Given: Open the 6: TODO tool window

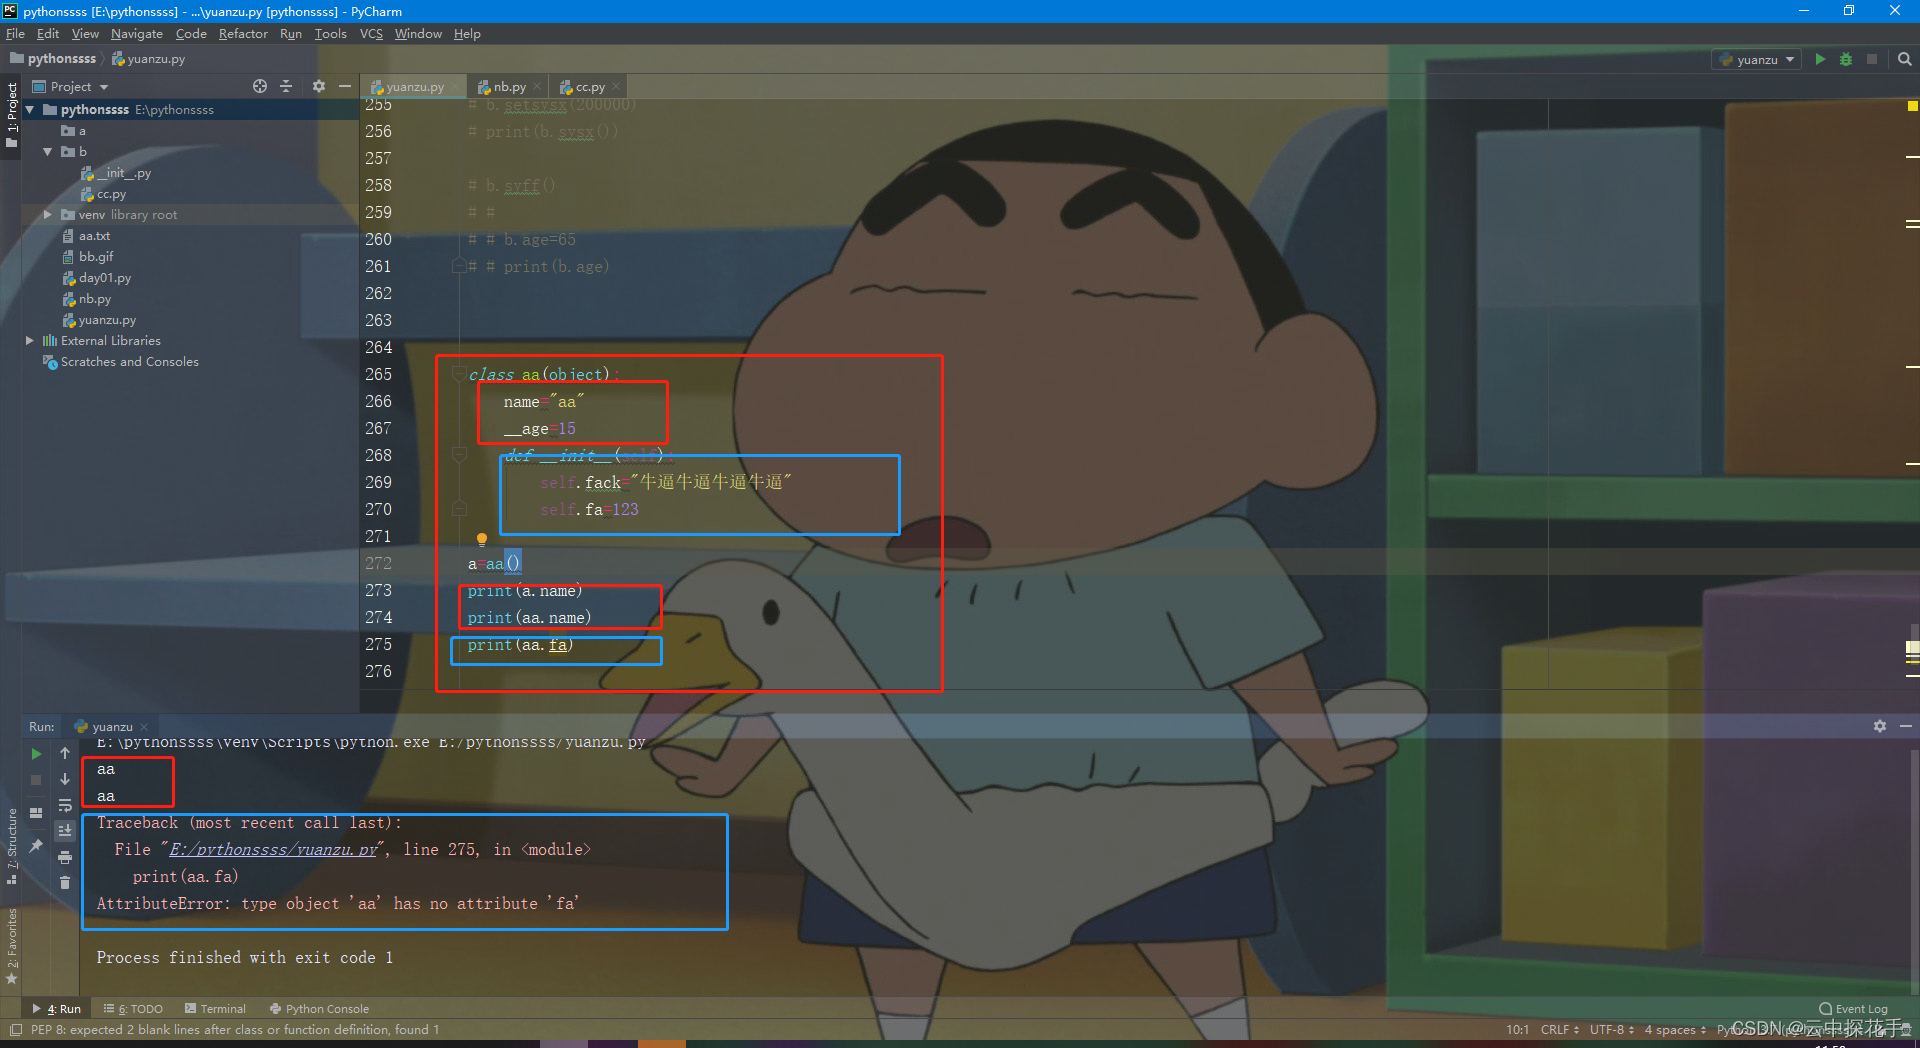Looking at the screenshot, I should 133,1009.
